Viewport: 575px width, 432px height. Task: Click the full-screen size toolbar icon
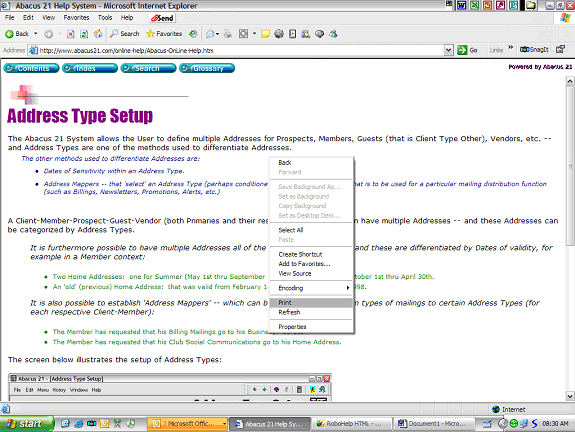tap(243, 34)
